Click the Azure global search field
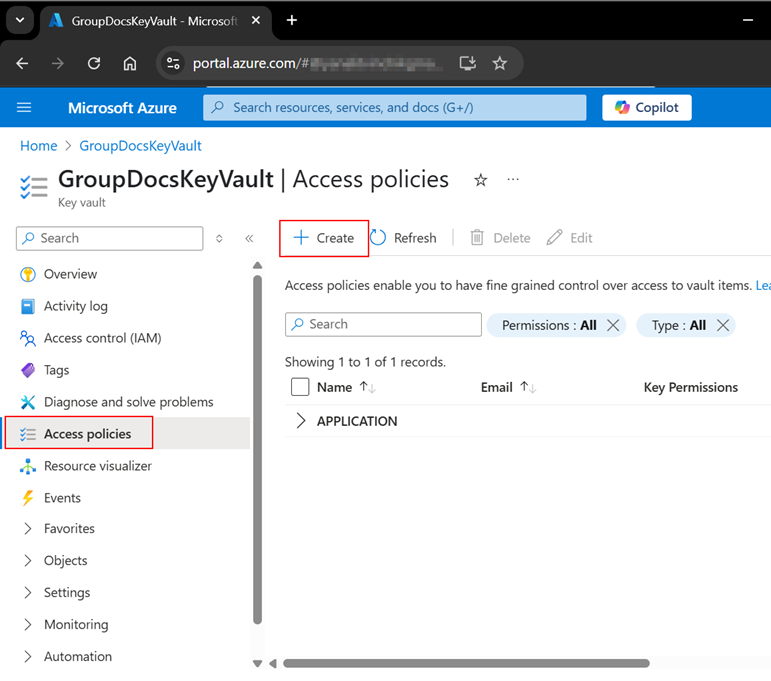The width and height of the screenshot is (771, 681). (395, 108)
